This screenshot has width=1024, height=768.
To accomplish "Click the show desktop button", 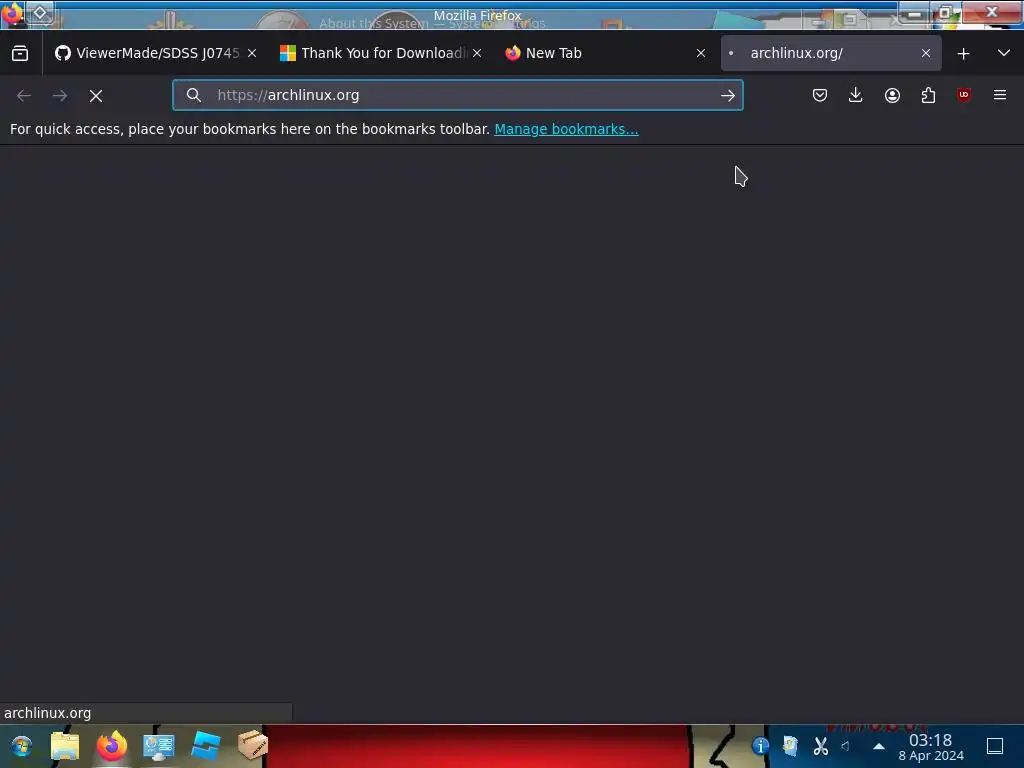I will coord(995,746).
